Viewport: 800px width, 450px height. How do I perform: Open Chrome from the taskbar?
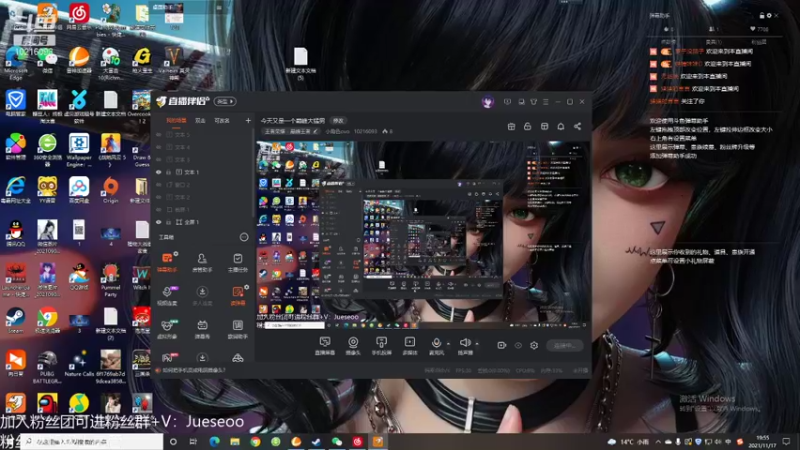click(x=255, y=441)
